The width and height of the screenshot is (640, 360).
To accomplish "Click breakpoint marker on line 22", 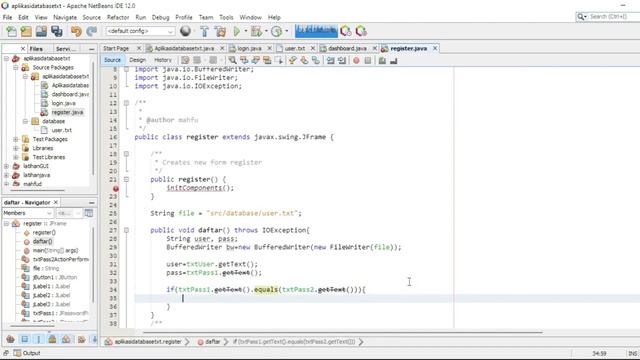I will point(116,189).
